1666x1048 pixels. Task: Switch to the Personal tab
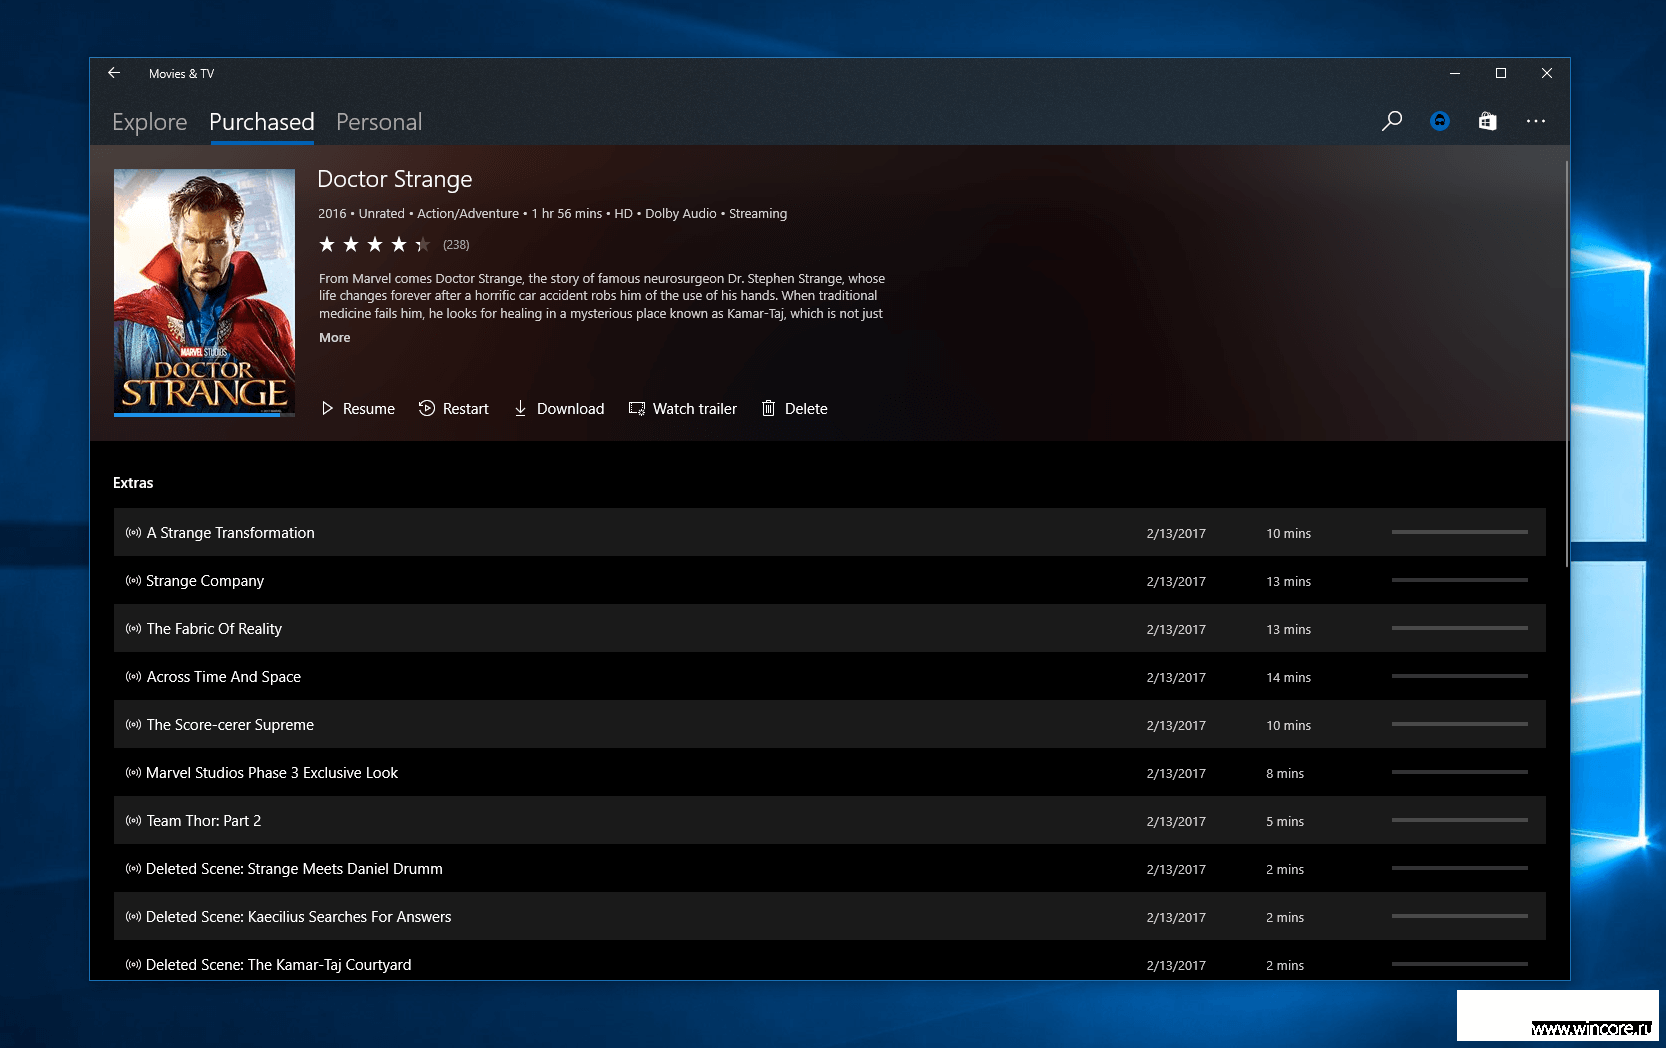[x=379, y=122]
